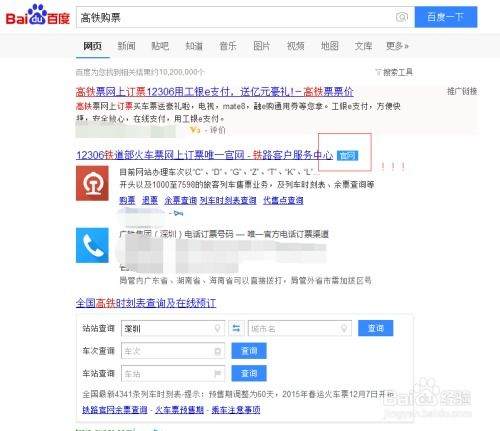Click 查询 button for 站站查询
This screenshot has width=500, height=431.
(x=375, y=328)
